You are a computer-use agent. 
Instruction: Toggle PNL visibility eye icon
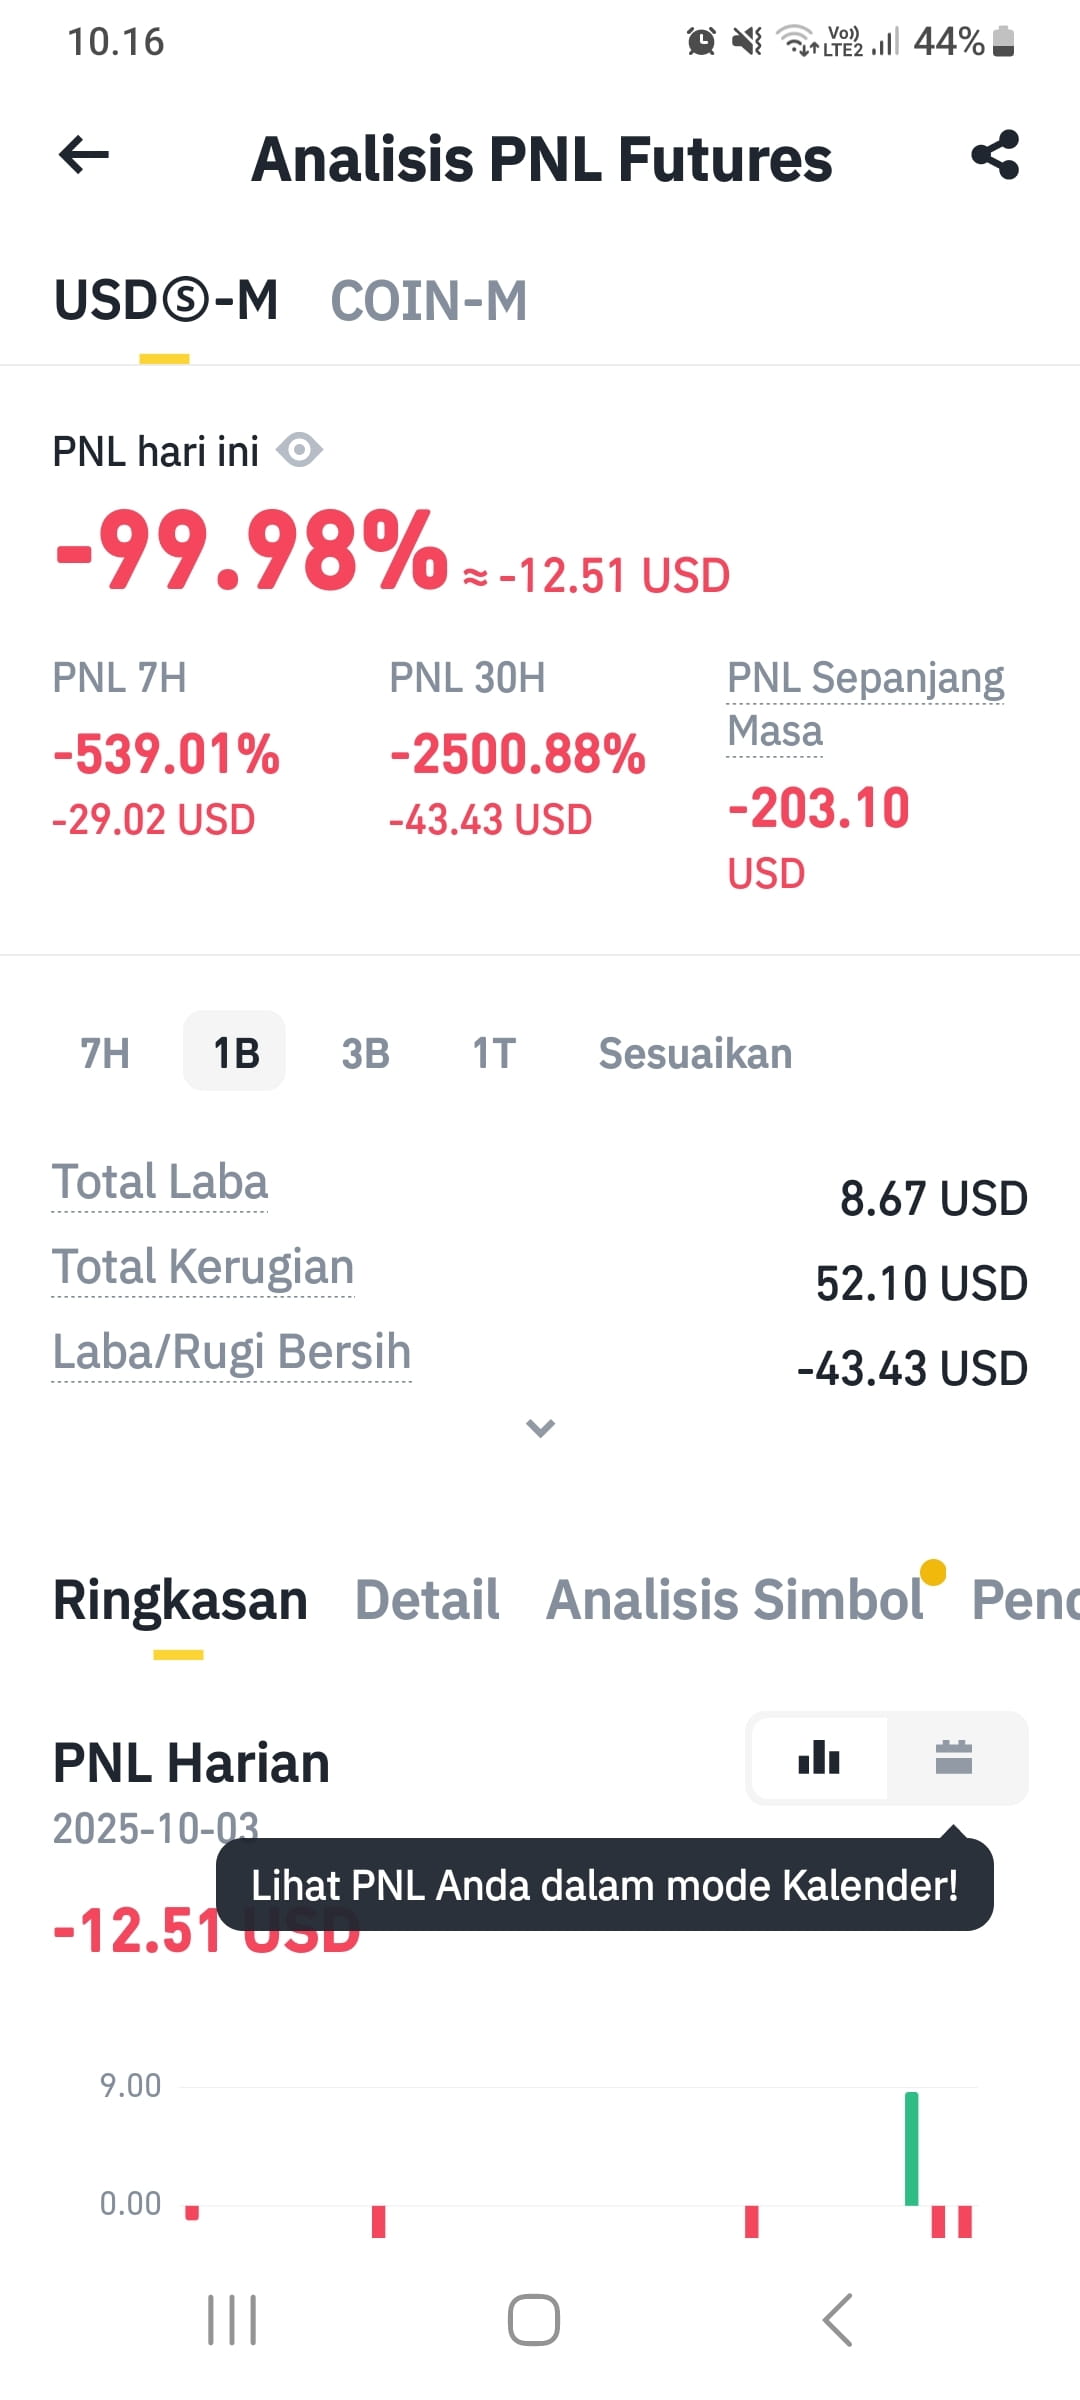pos(299,450)
